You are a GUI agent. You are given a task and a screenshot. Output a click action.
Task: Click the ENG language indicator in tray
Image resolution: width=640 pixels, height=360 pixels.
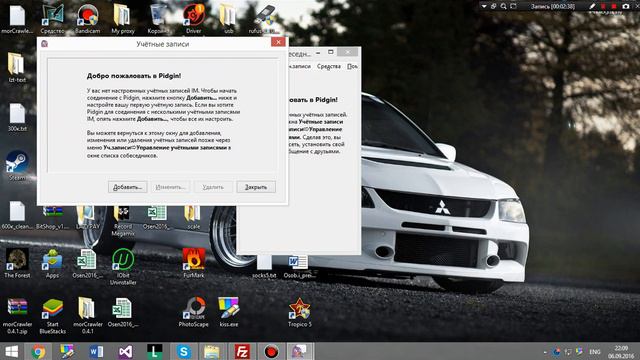595,351
